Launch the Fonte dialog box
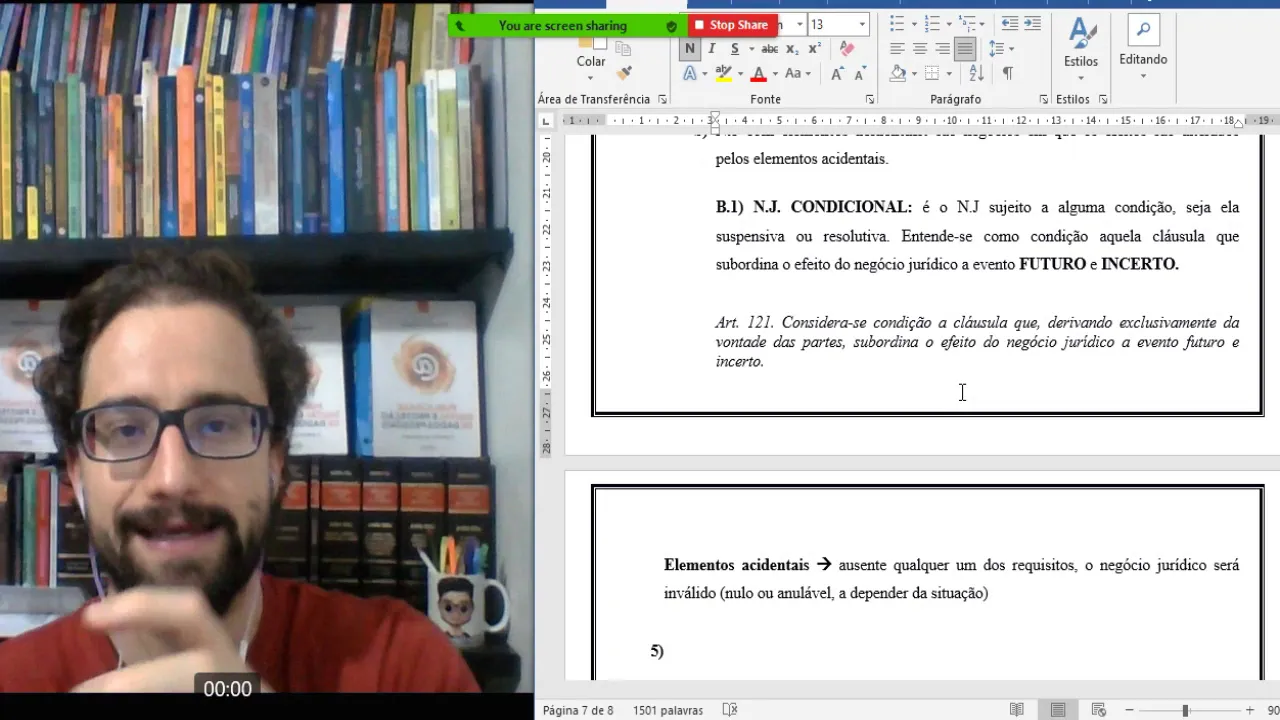The image size is (1280, 720). pyautogui.click(x=870, y=100)
